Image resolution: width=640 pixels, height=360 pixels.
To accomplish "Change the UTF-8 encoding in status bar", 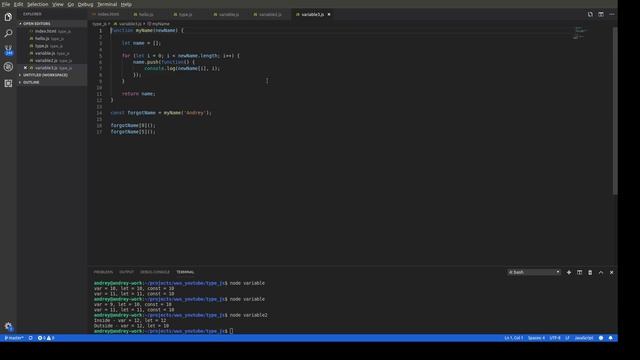I will pyautogui.click(x=555, y=338).
